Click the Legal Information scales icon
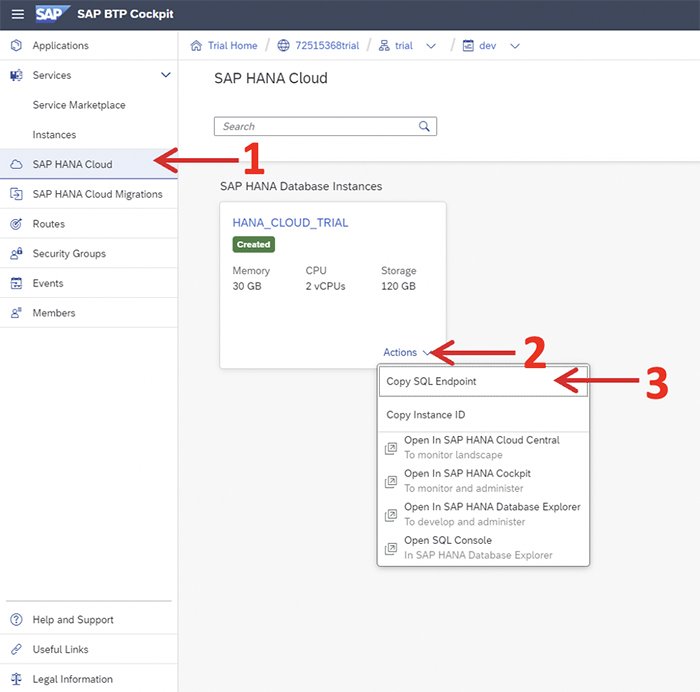The width and height of the screenshot is (700, 692). click(x=16, y=679)
